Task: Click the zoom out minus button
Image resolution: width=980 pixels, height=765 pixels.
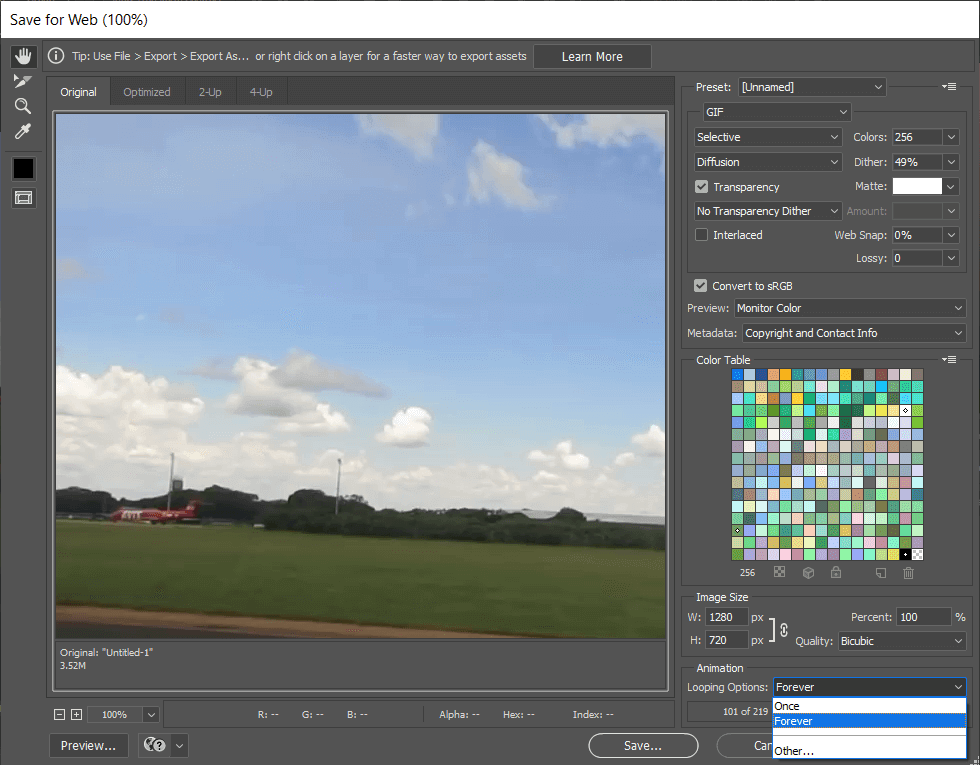Action: pos(60,715)
